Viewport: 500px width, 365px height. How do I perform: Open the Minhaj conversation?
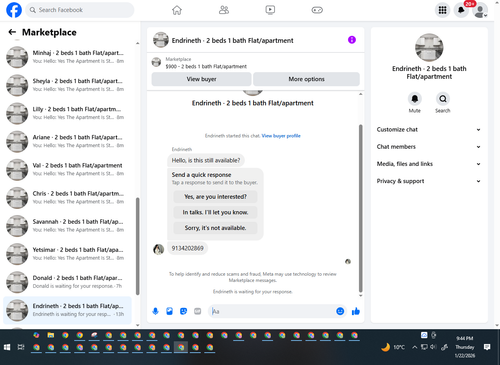coord(67,57)
